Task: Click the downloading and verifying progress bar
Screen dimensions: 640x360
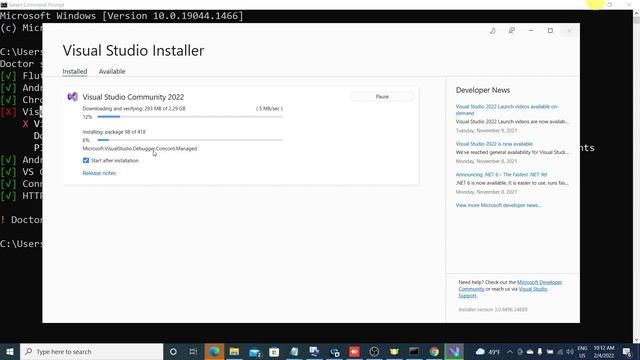Action: click(x=190, y=117)
